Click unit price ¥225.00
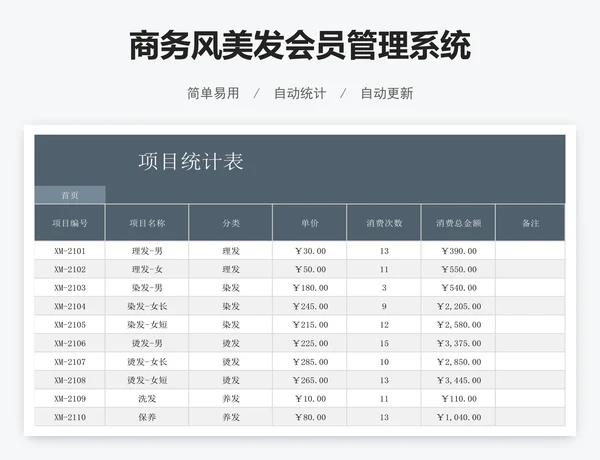Screen dimensions: 600x460 click(310, 343)
